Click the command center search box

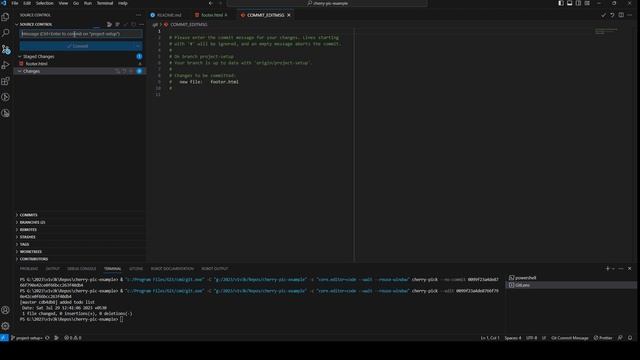coord(327,3)
